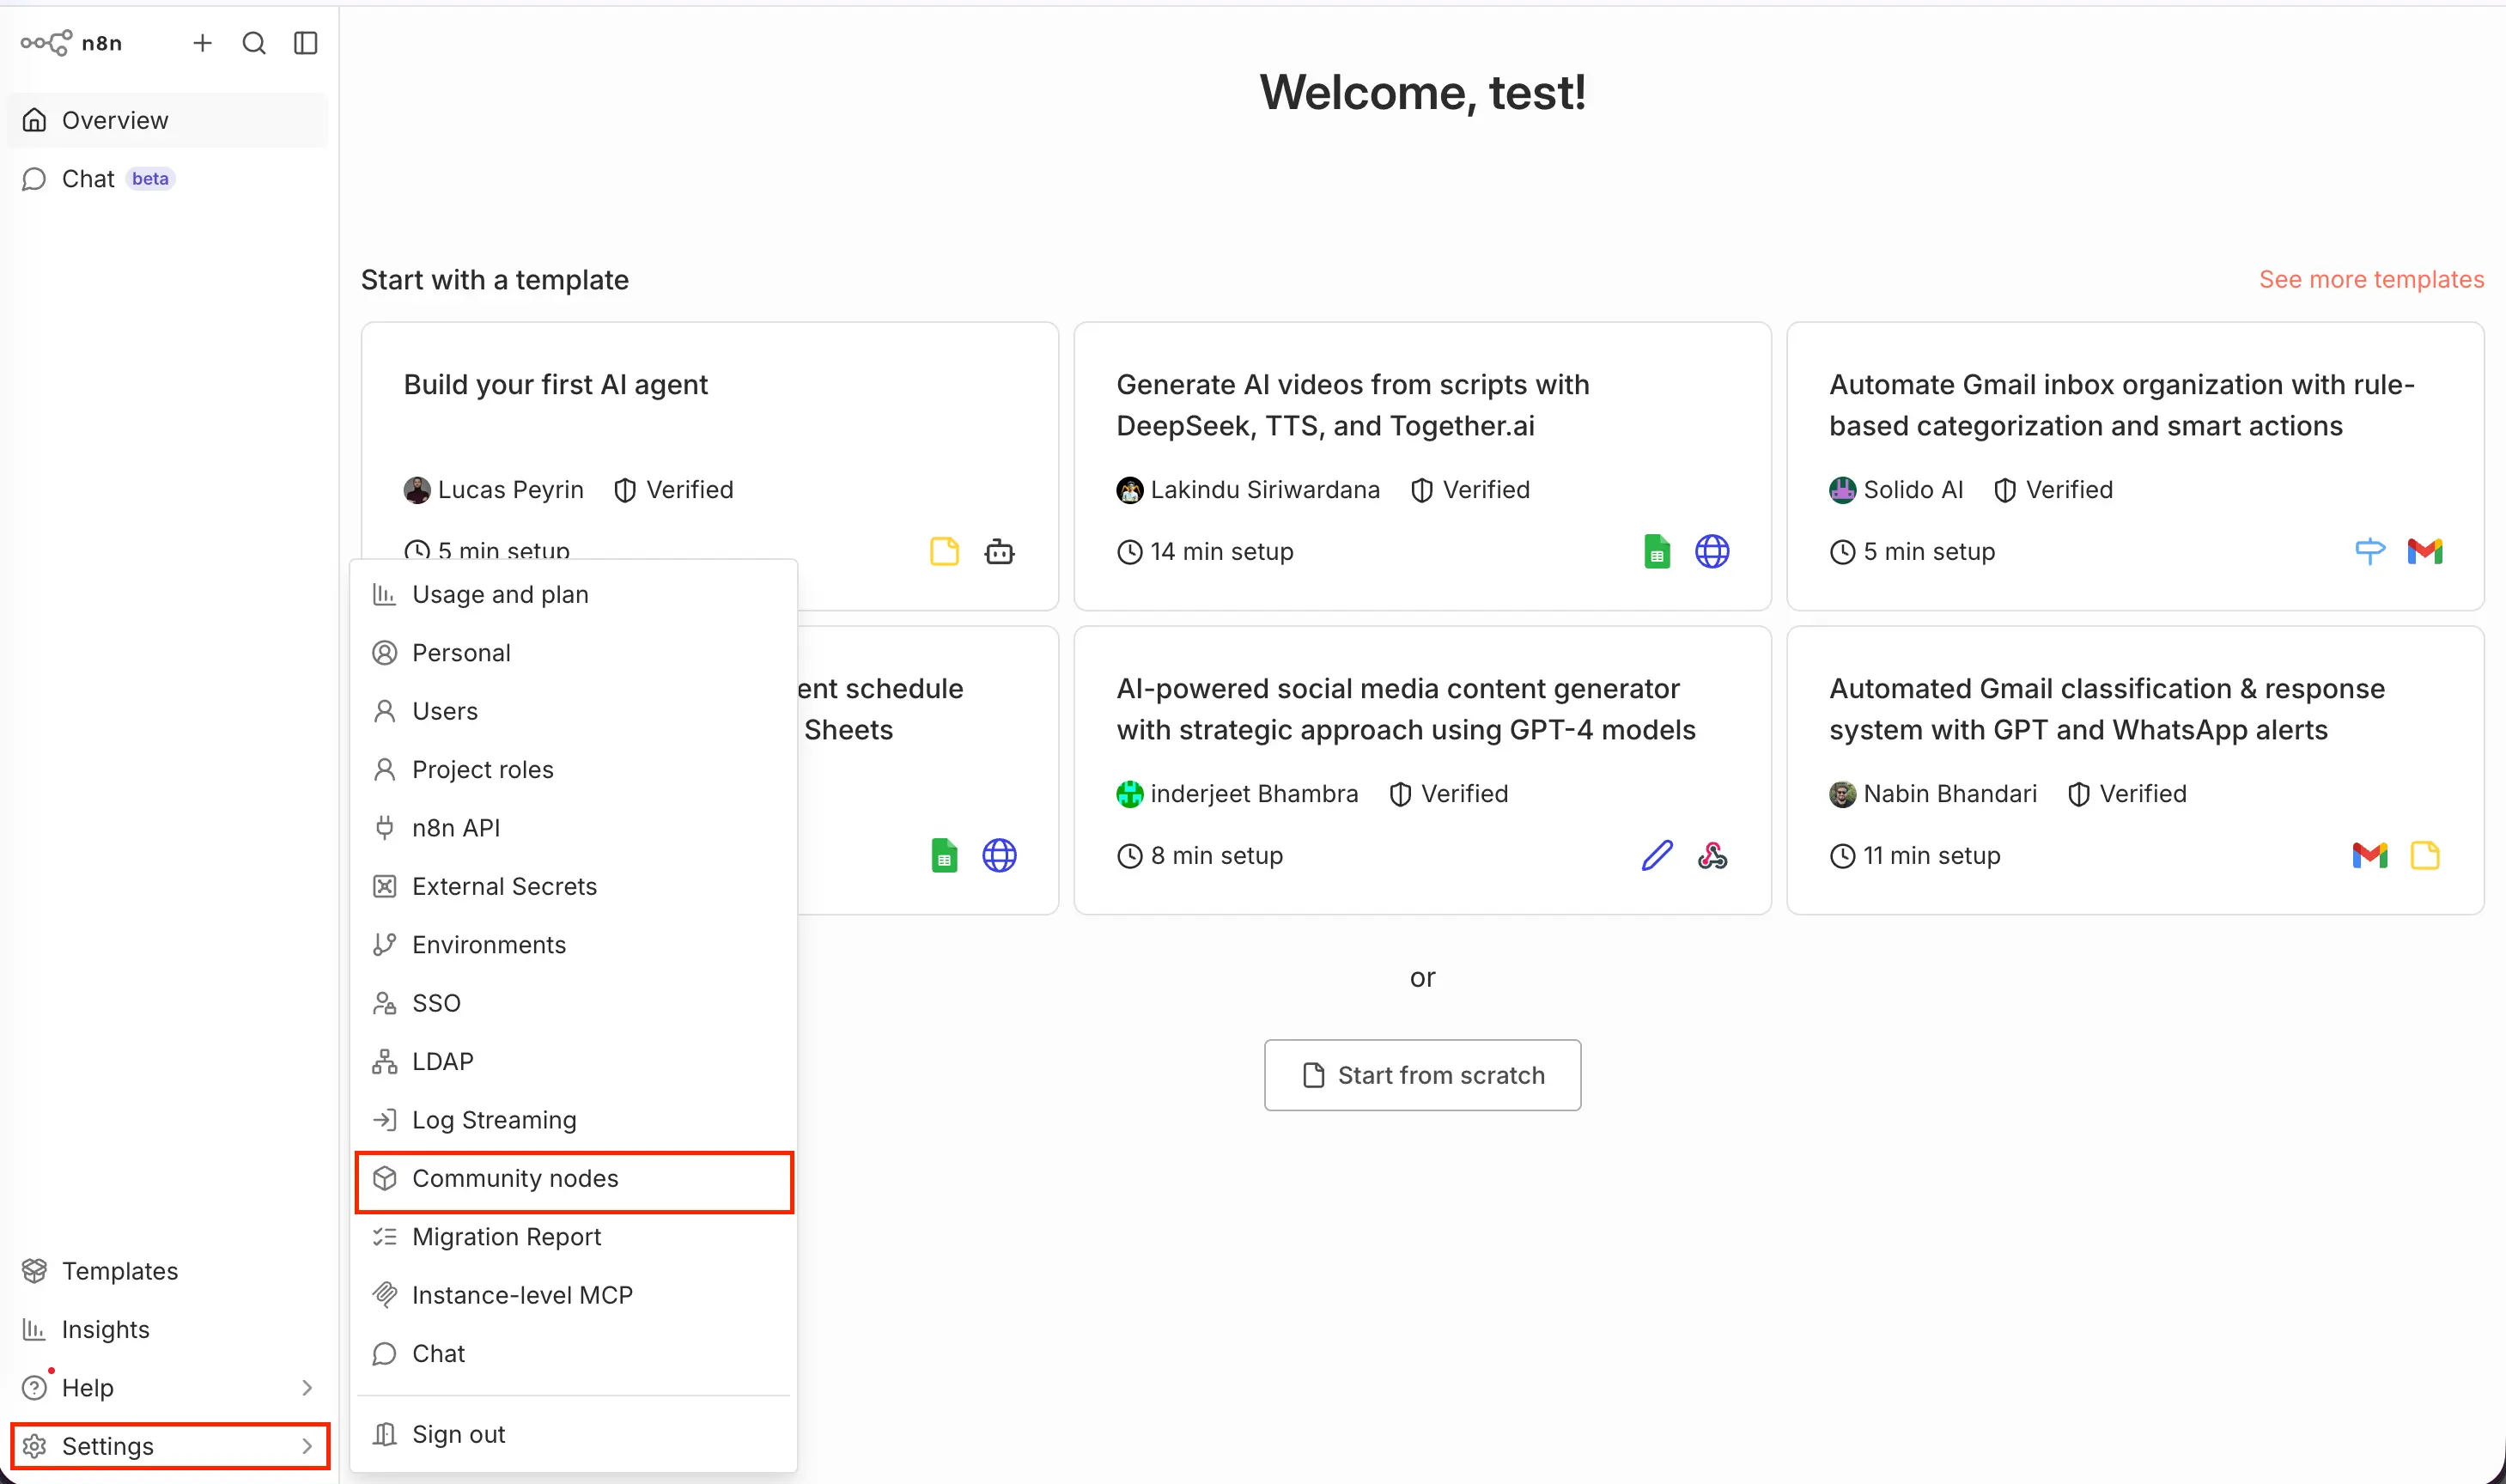Click the Usage and plan chart icon
This screenshot has width=2506, height=1484.
coord(385,595)
